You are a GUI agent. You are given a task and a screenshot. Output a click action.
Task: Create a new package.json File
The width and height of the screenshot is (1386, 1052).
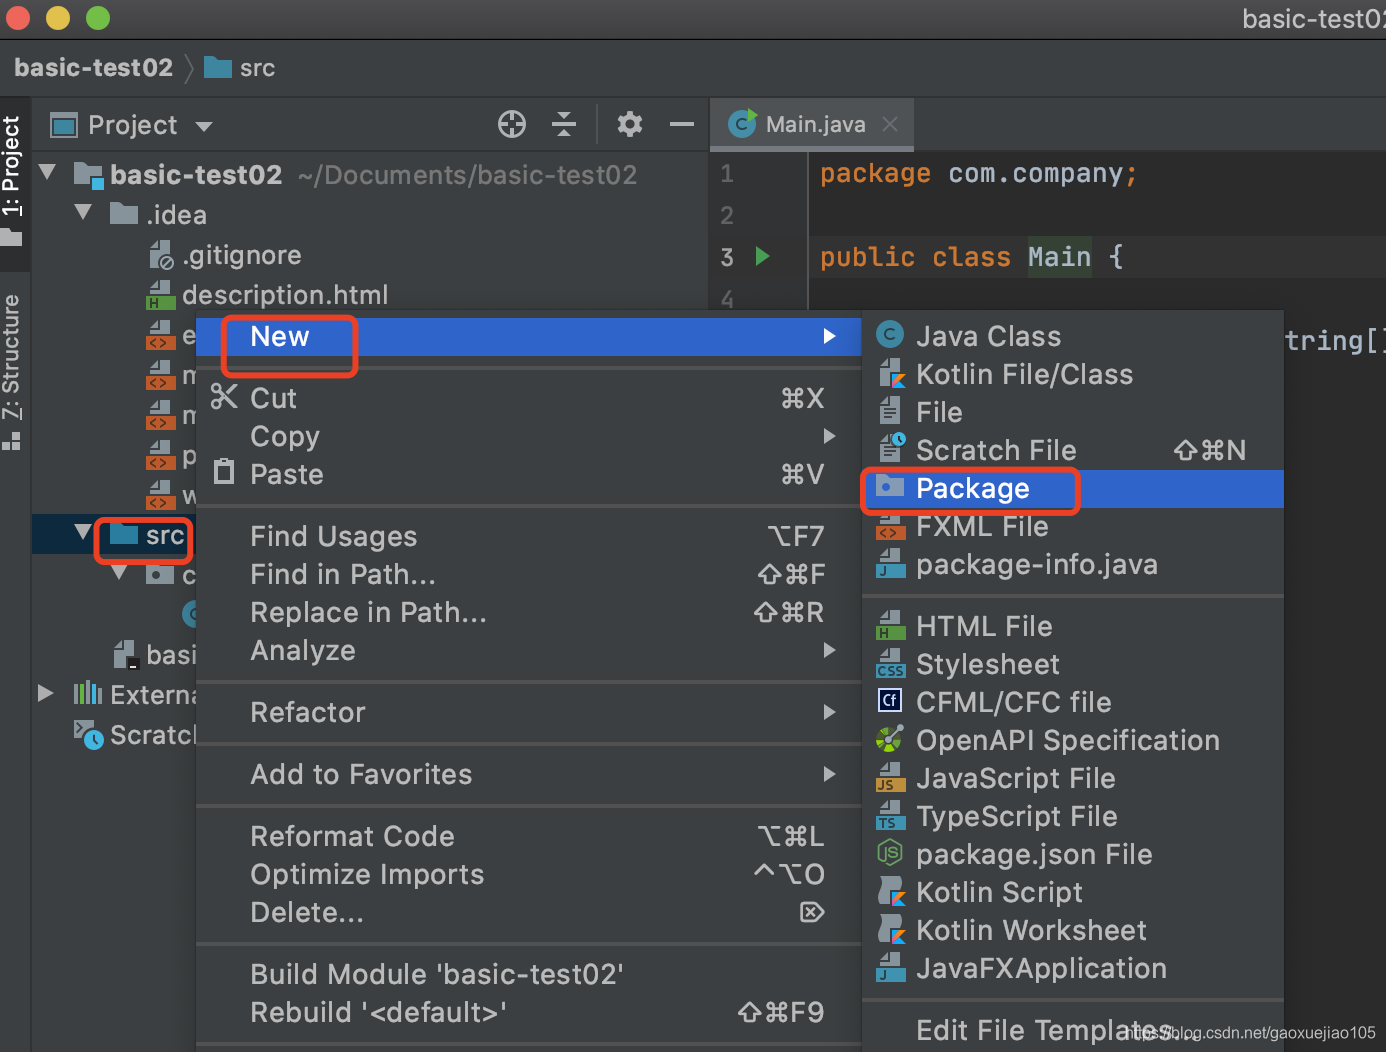1073,854
